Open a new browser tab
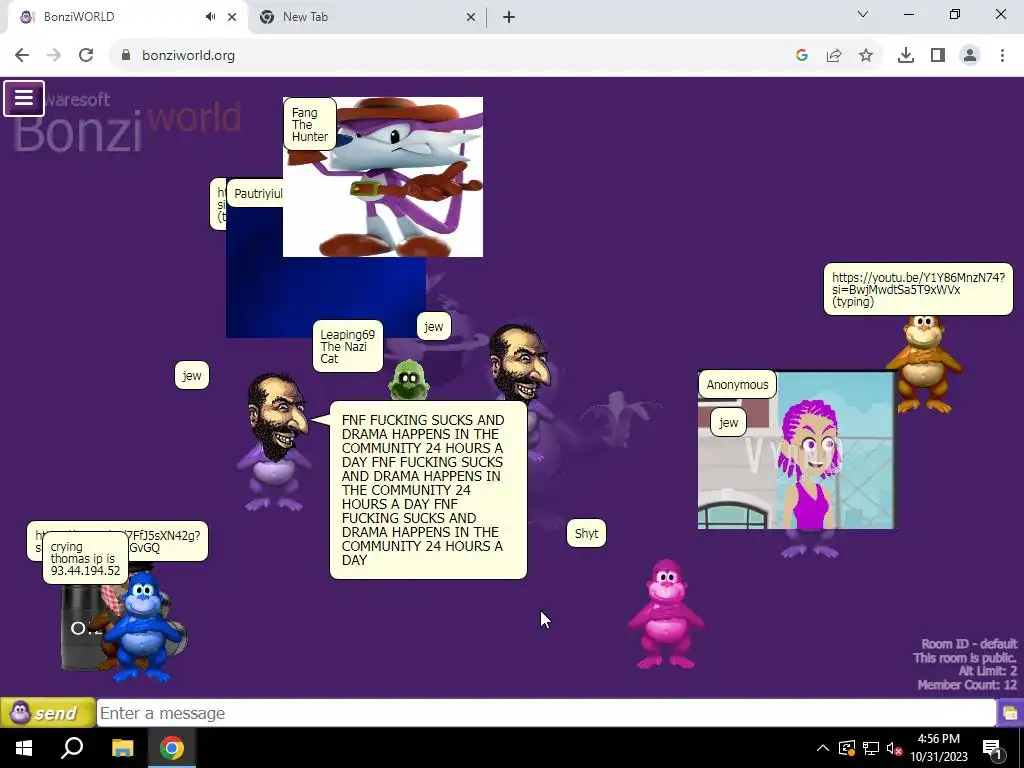Image resolution: width=1024 pixels, height=768 pixels. [x=509, y=17]
